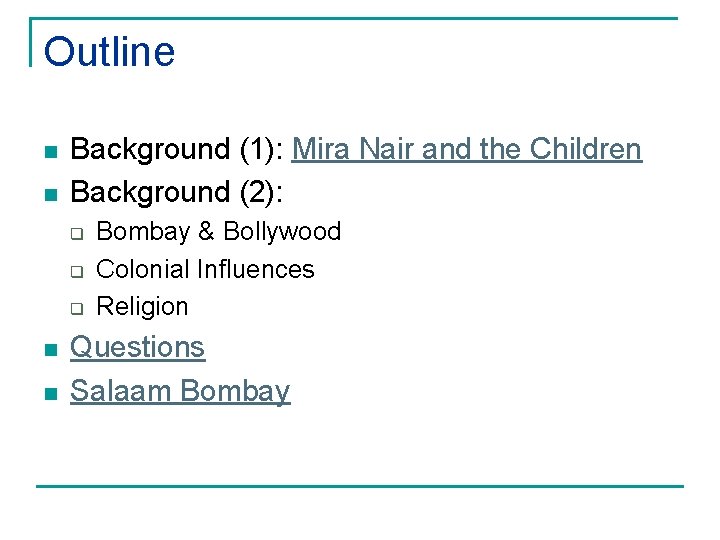Click the teal border line above the title
Viewport: 720px width, 540px height.
click(x=354, y=18)
